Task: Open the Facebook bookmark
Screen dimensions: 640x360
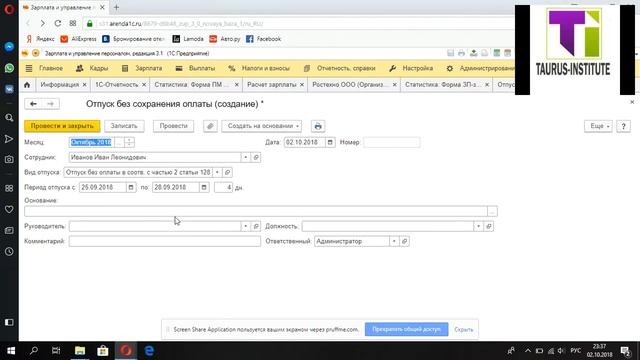Action: tap(264, 39)
